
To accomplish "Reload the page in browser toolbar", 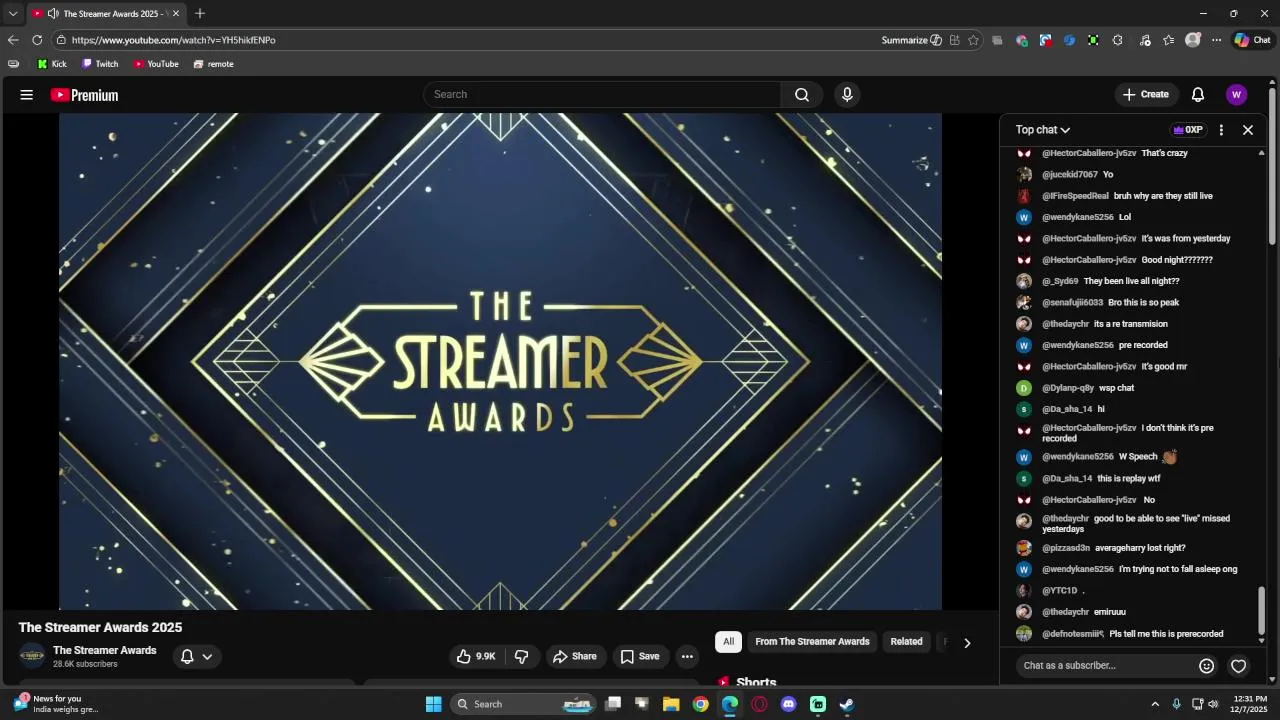I will 37,40.
